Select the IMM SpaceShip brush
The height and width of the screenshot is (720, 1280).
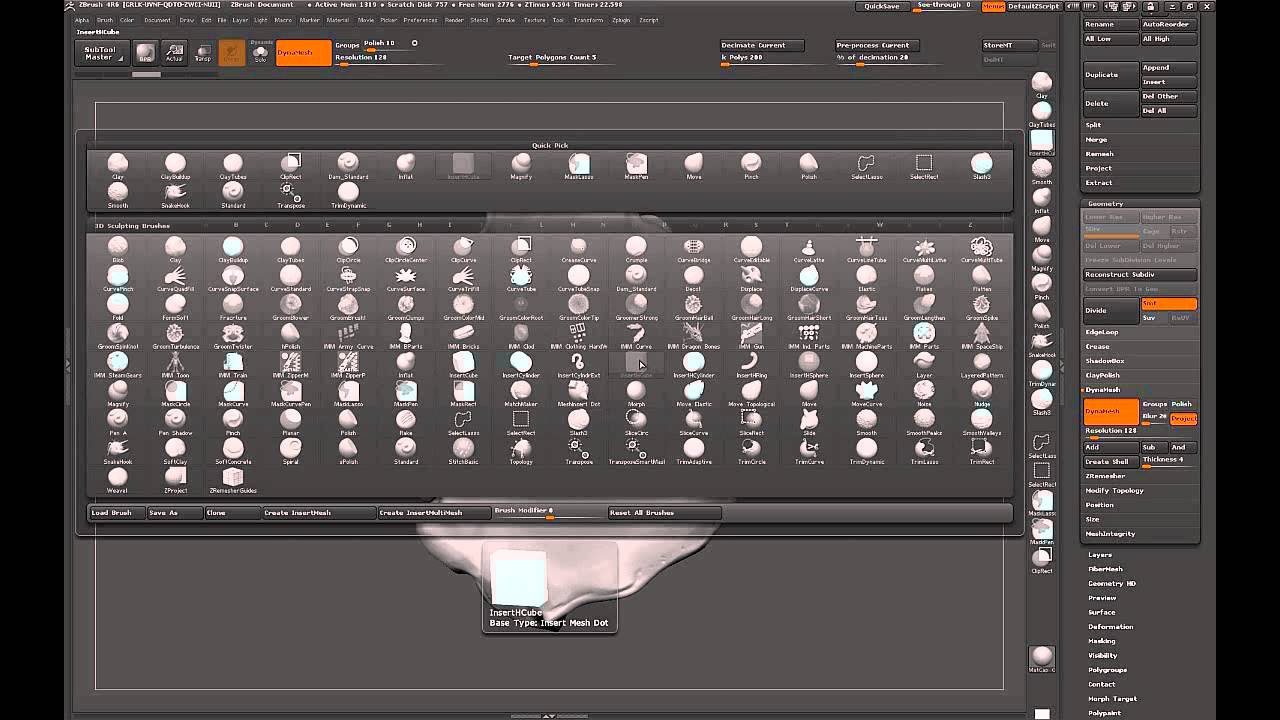tap(982, 336)
